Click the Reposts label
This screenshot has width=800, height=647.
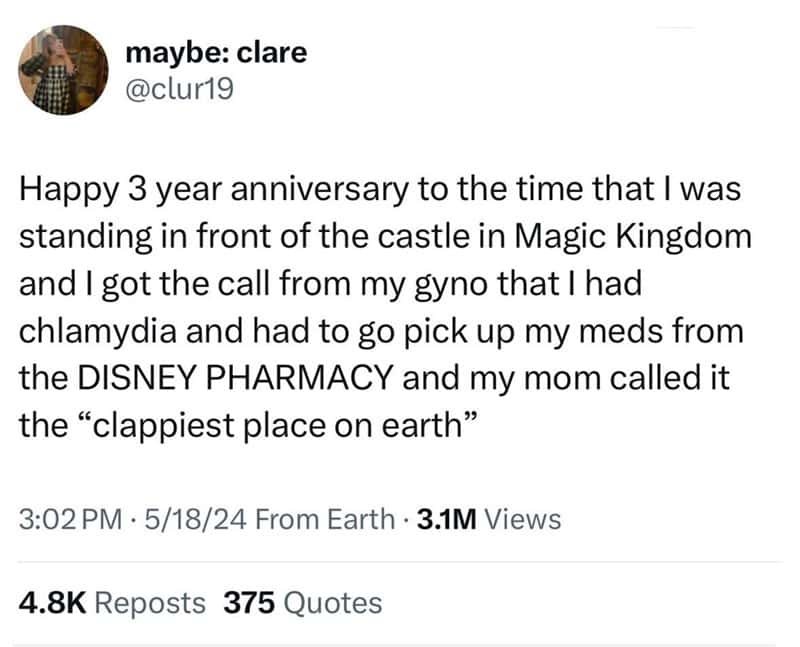pyautogui.click(x=151, y=603)
